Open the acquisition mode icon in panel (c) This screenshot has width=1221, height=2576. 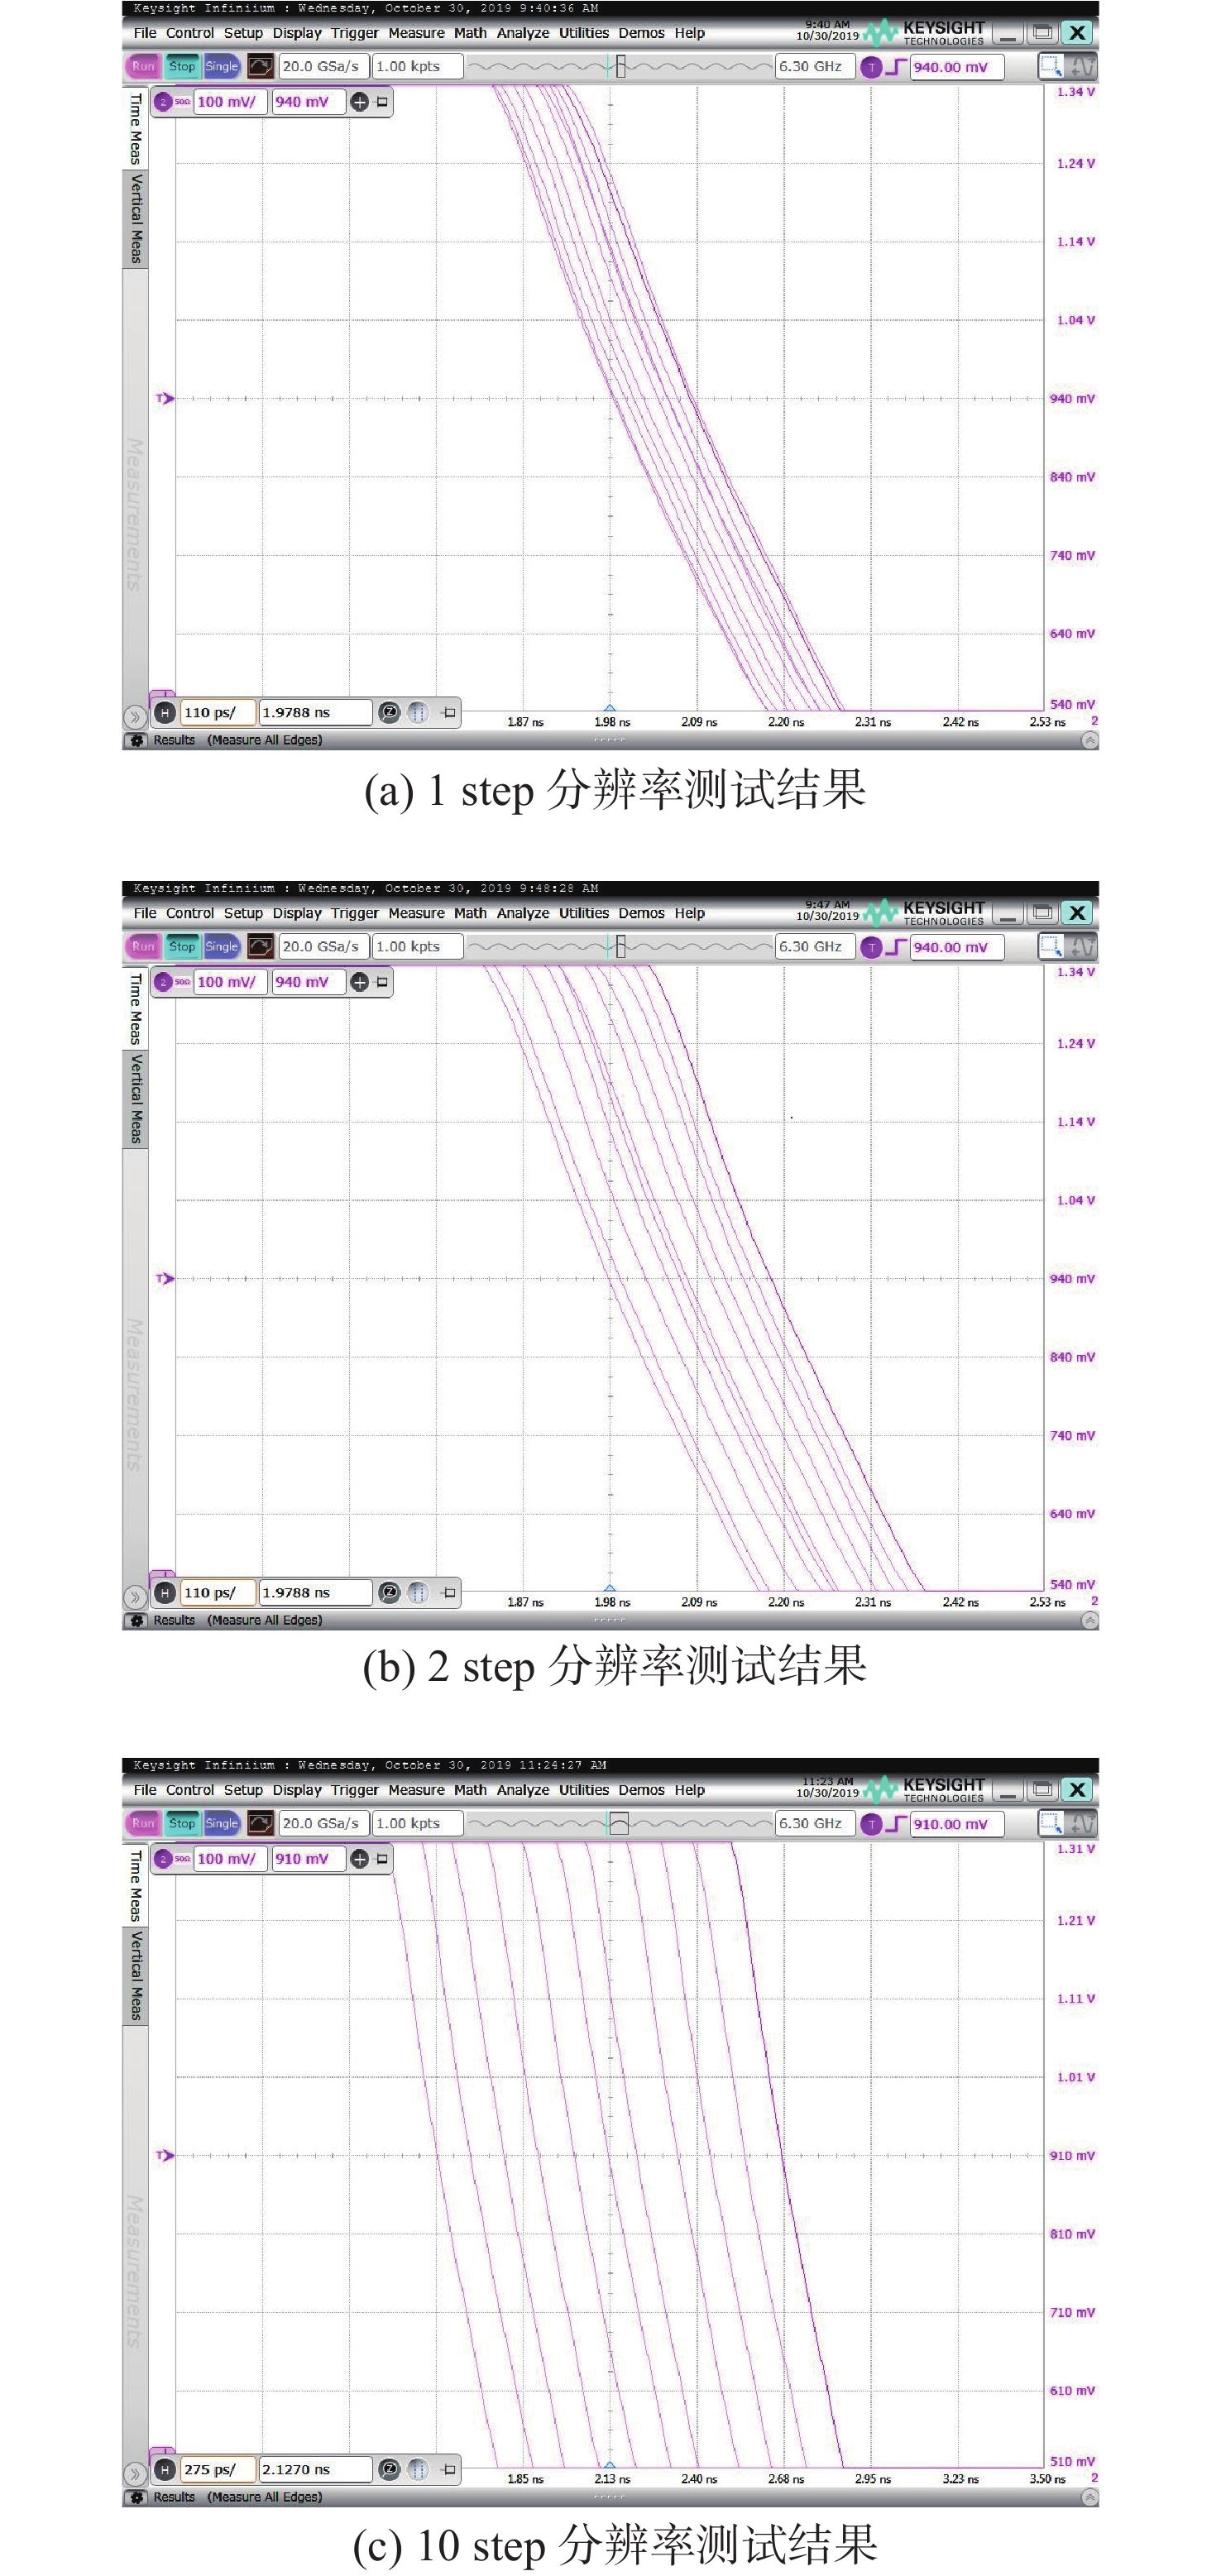(260, 1824)
